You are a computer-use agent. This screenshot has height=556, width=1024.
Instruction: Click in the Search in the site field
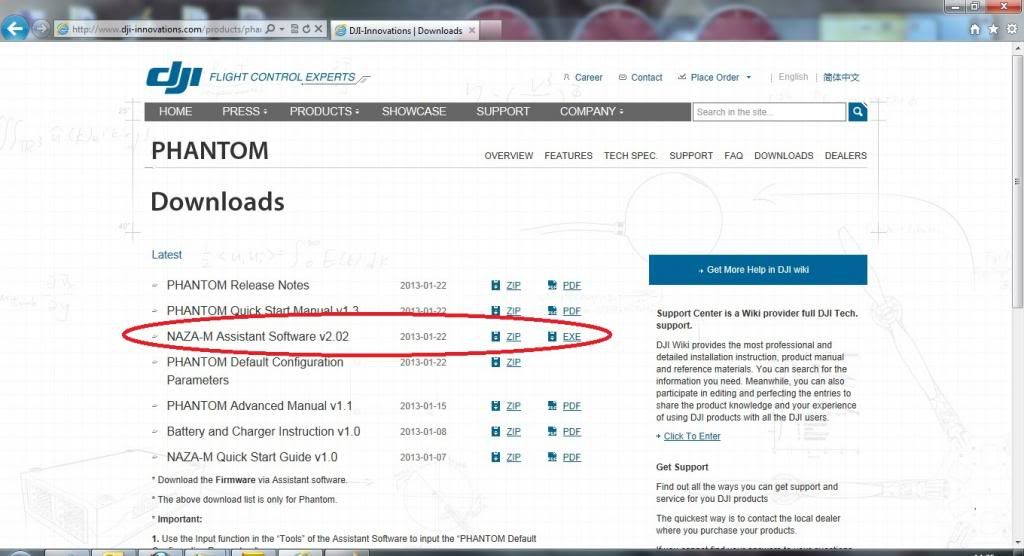click(x=769, y=112)
